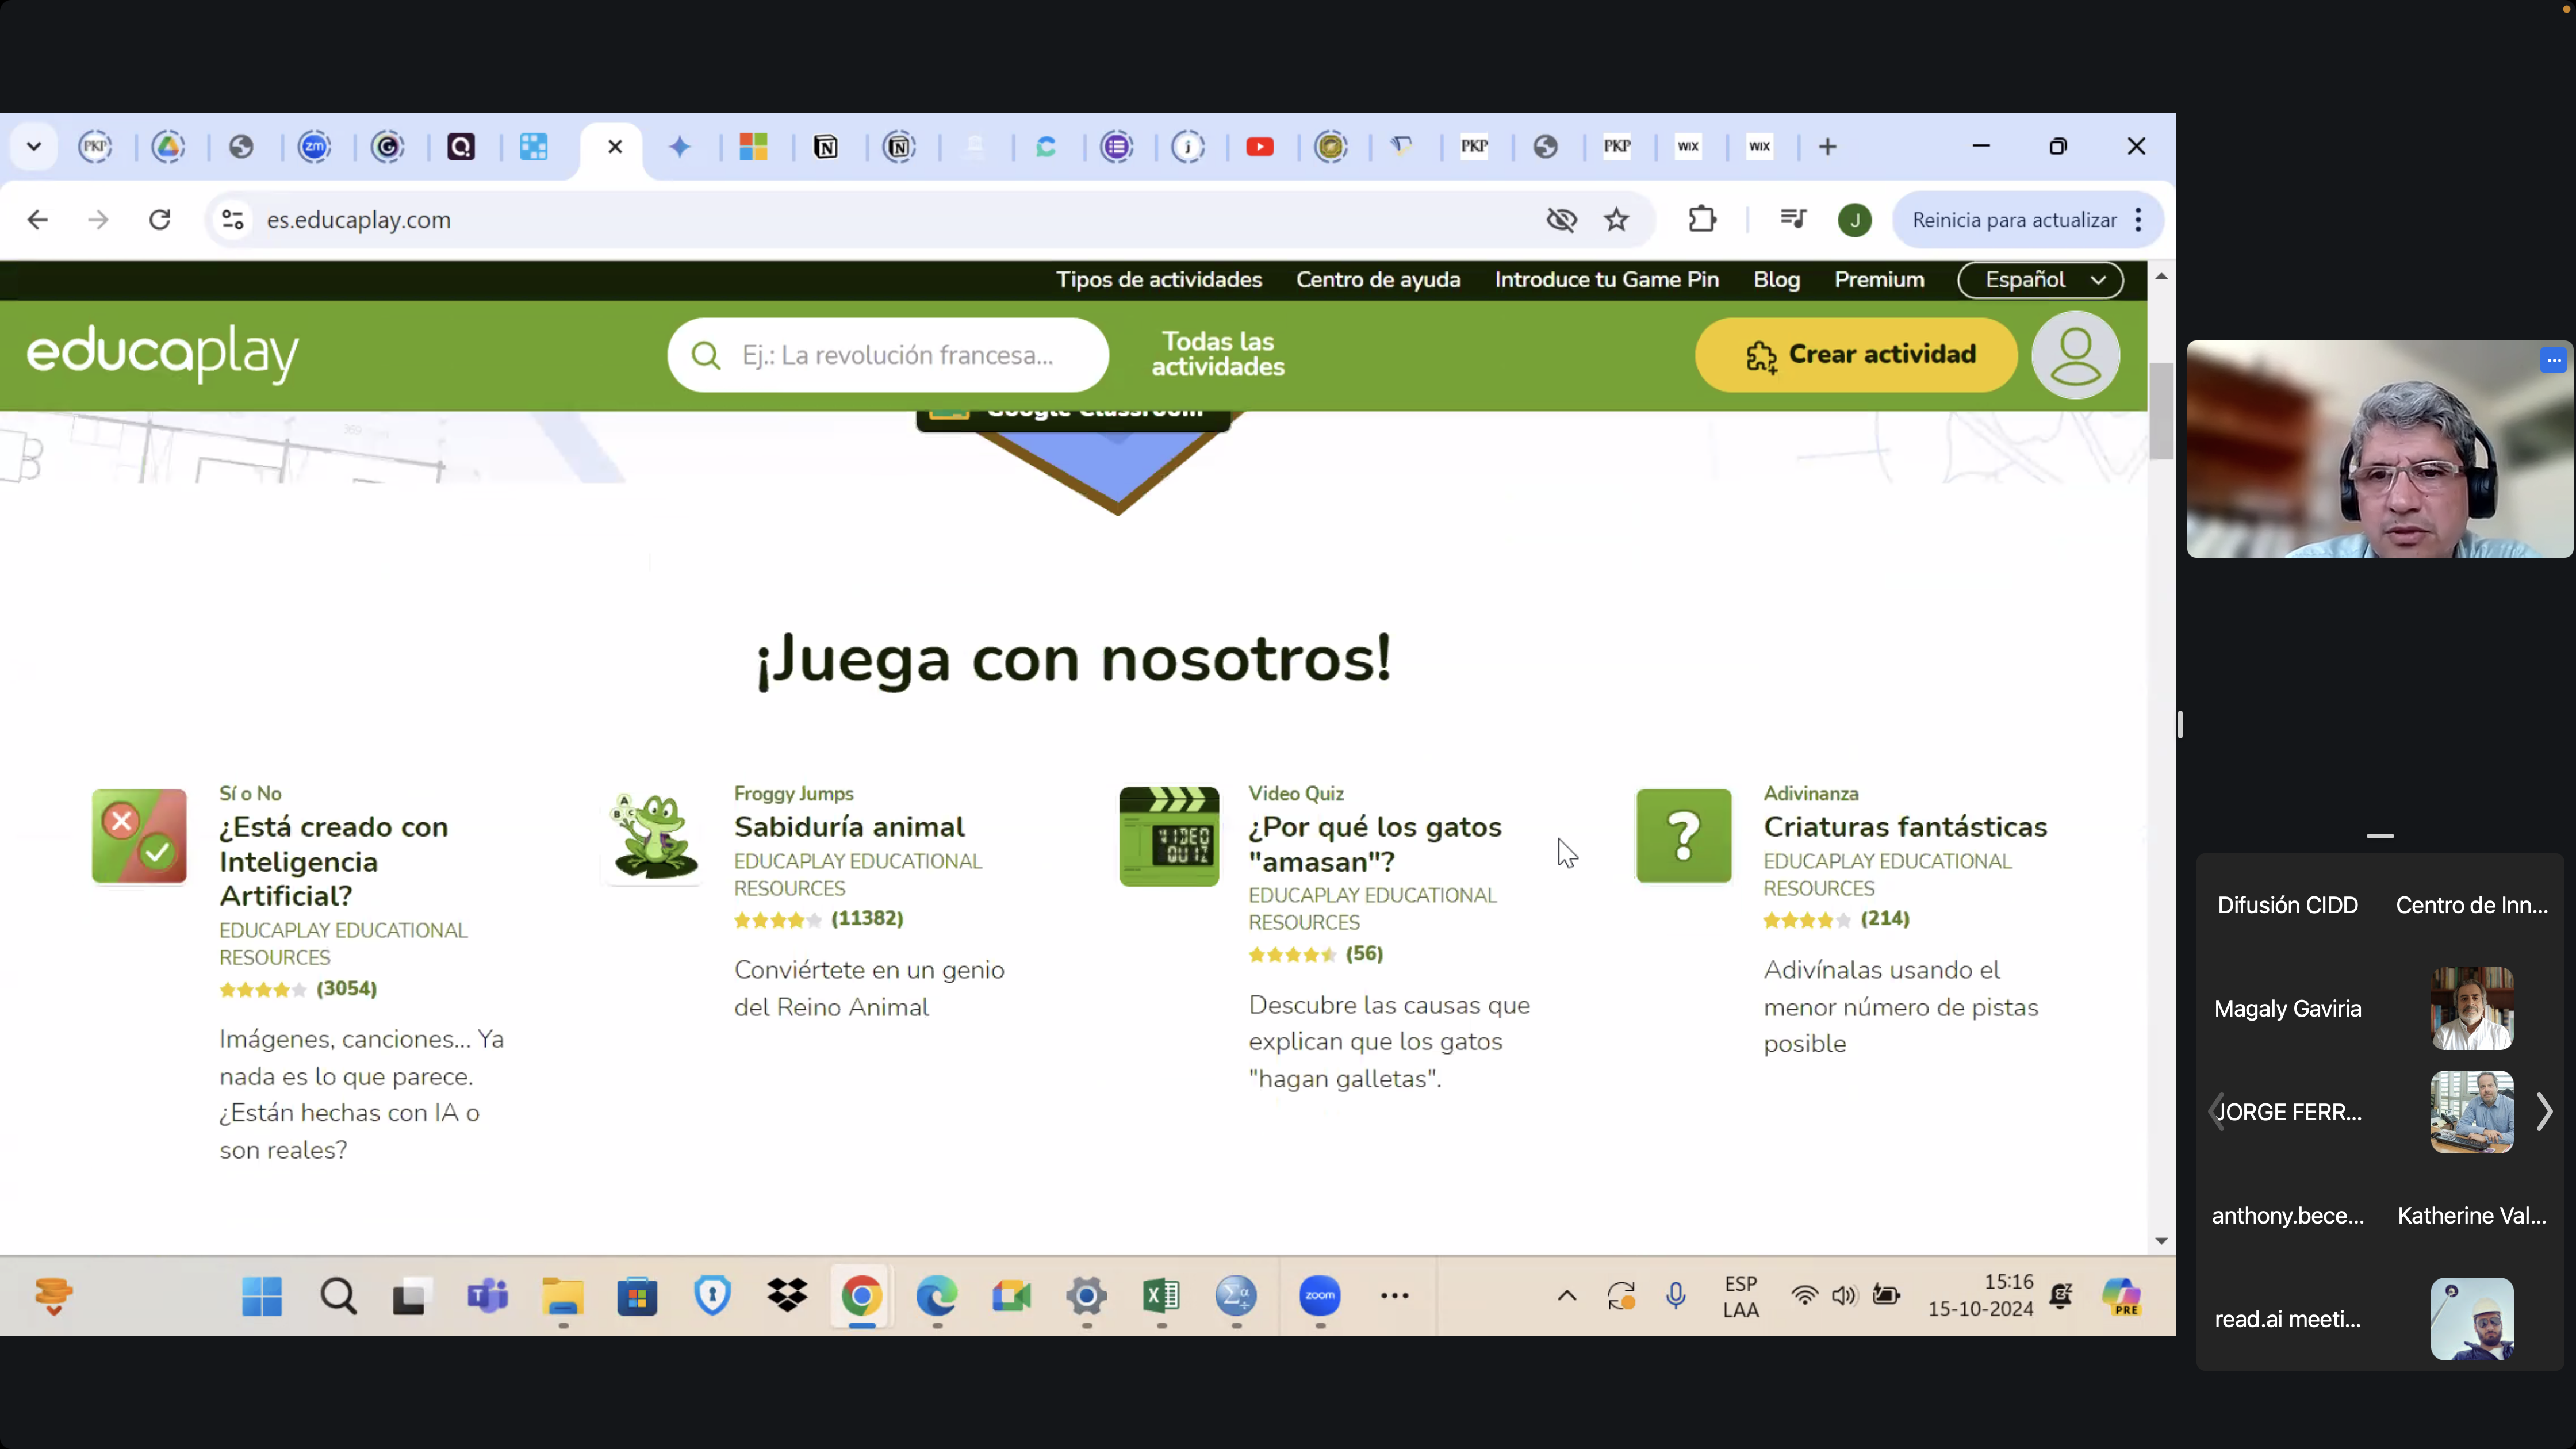Click the Sí o No activity icon
This screenshot has width=2576, height=1449.
(x=139, y=836)
